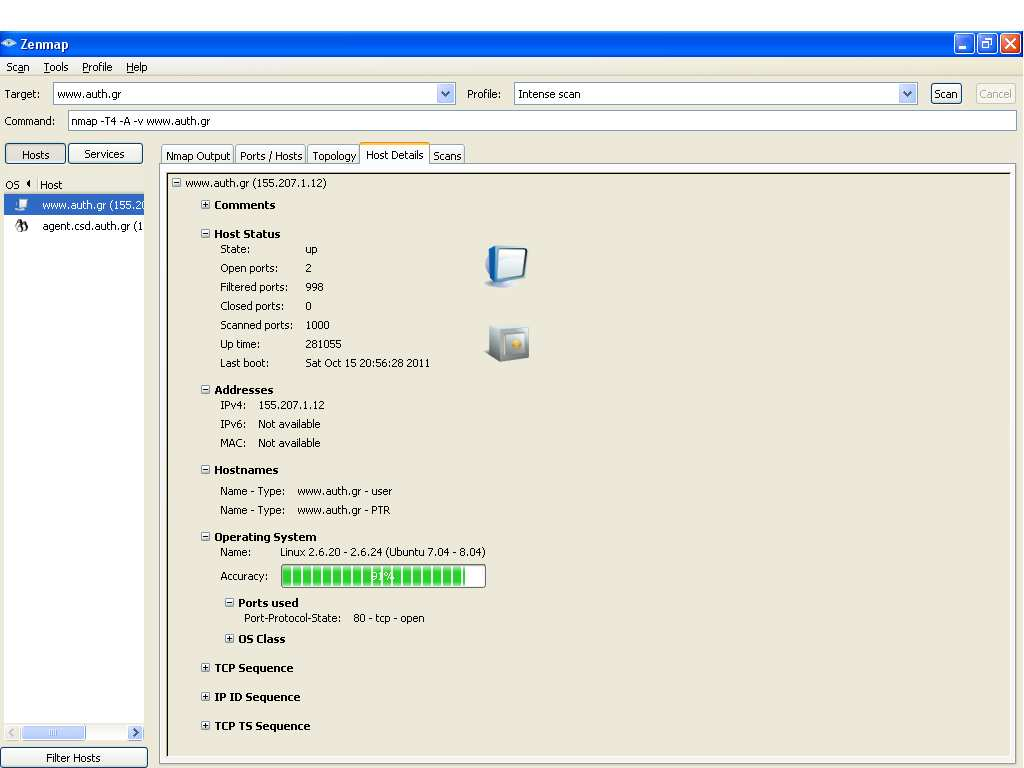This screenshot has height=768, width=1024.
Task: Click the OS column sort arrow
Action: click(x=29, y=184)
